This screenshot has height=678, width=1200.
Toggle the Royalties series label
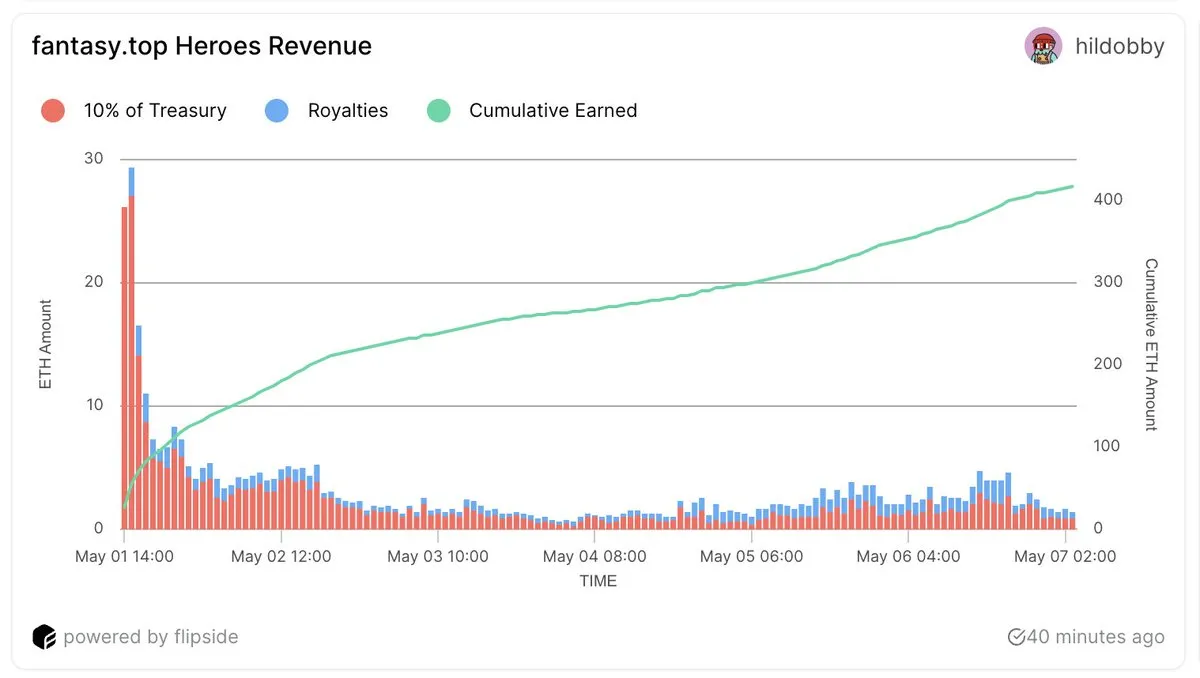pos(347,111)
